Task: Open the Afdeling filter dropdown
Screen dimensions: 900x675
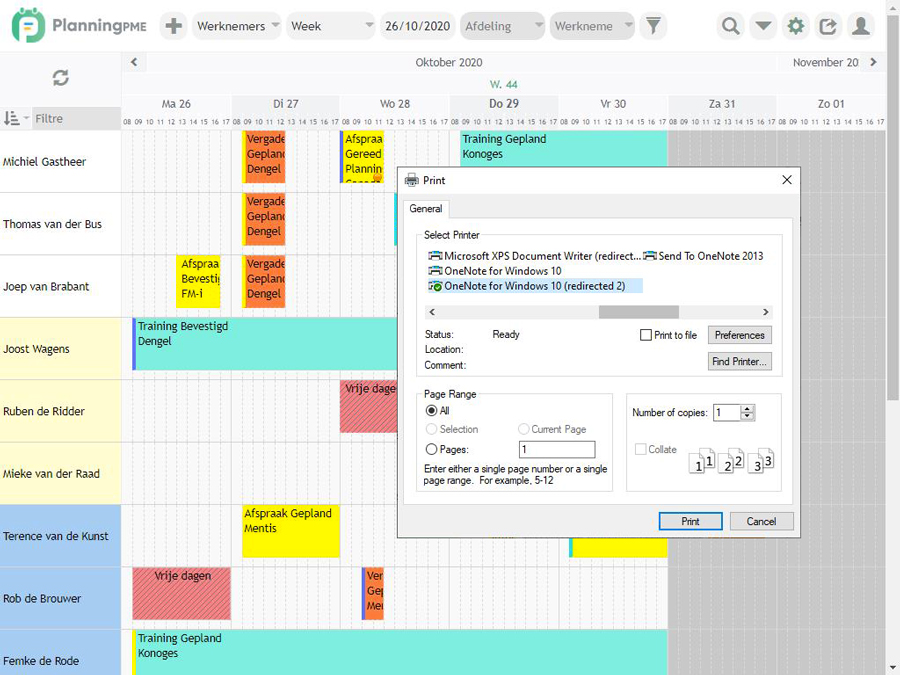Action: coord(502,26)
